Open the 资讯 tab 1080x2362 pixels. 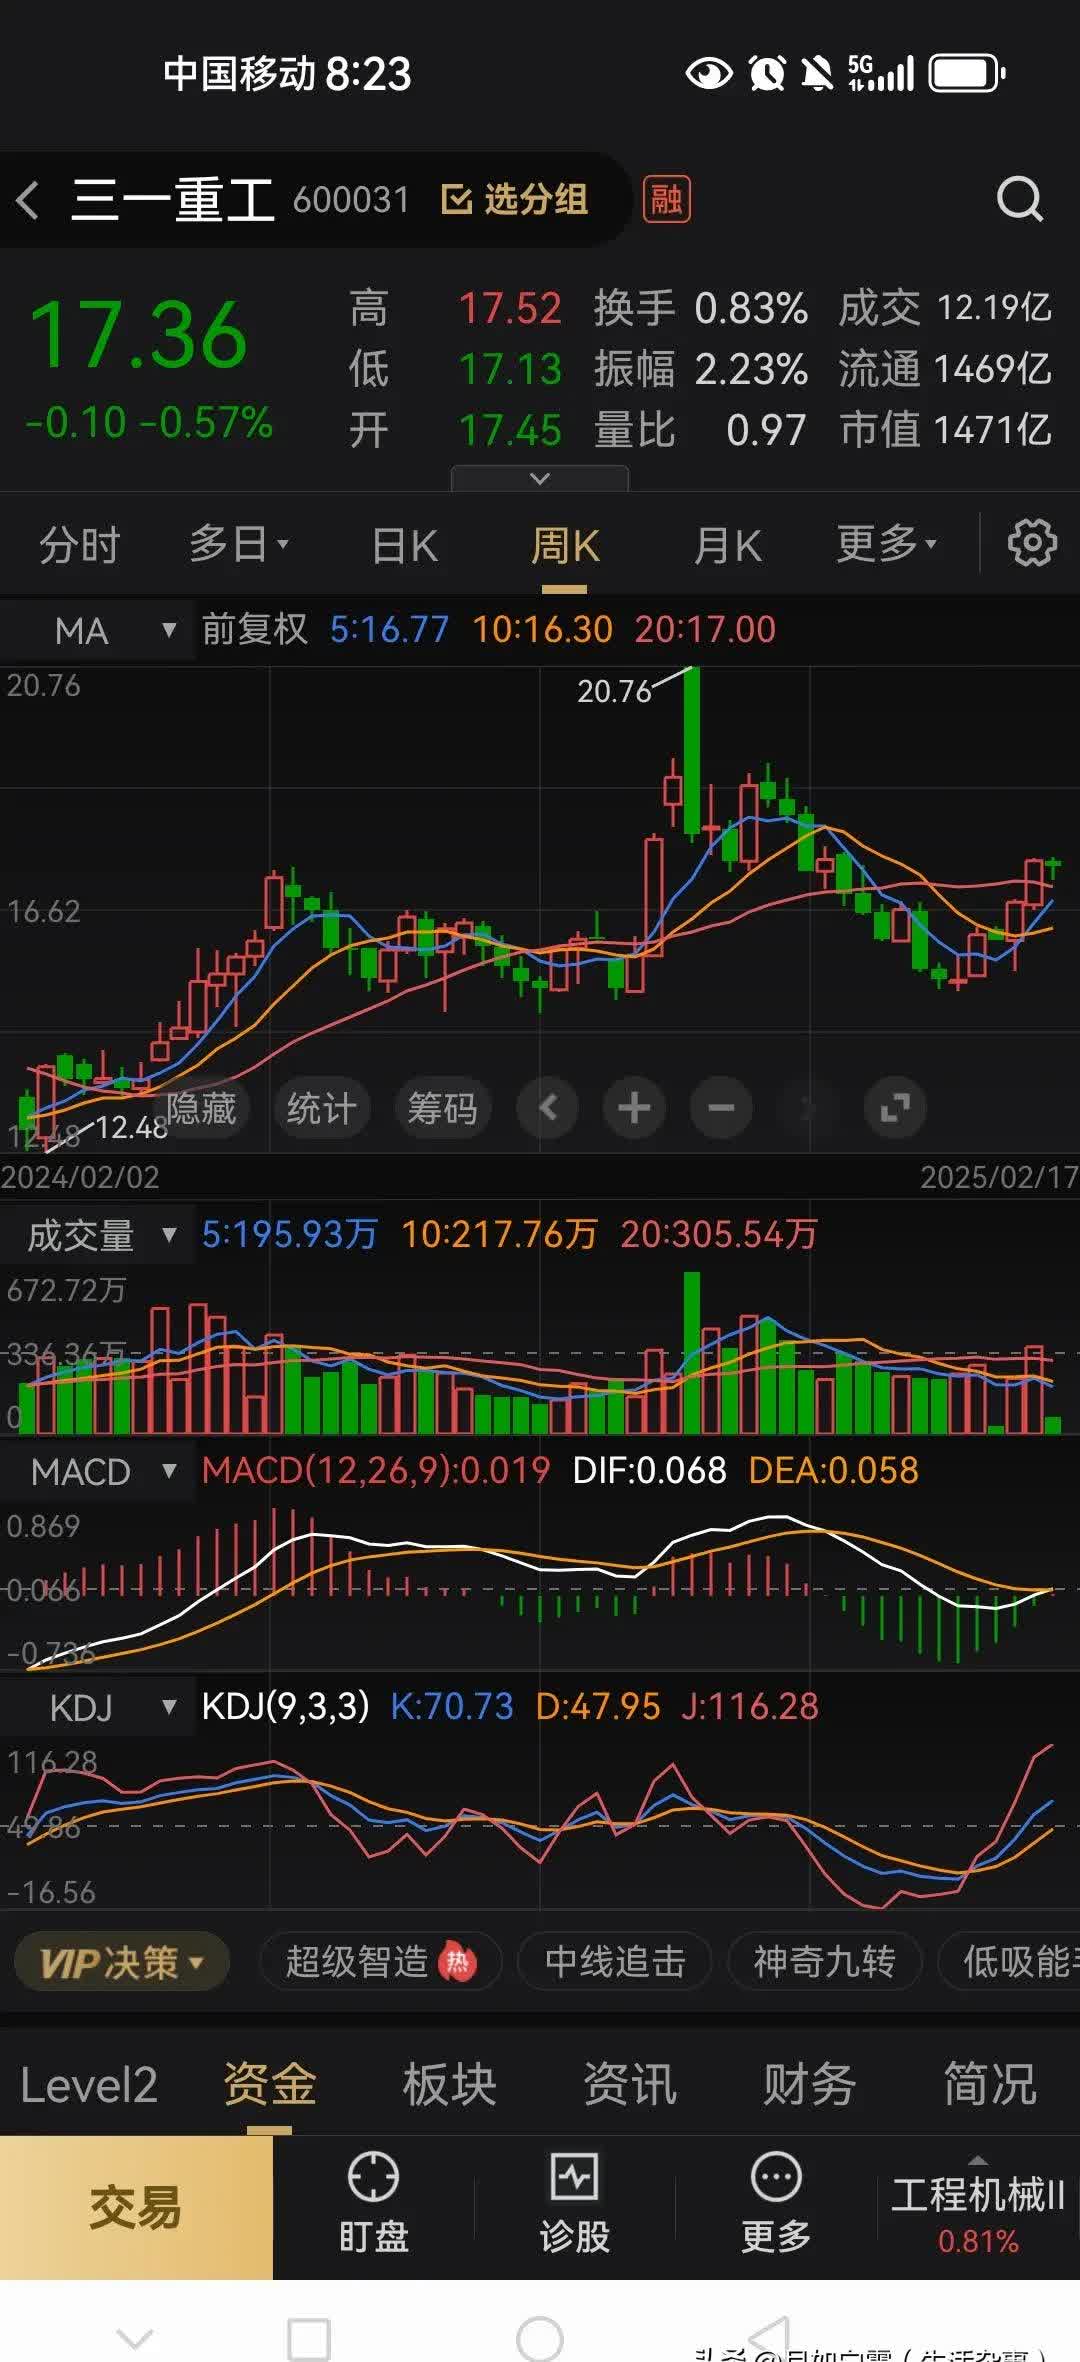tap(630, 2085)
